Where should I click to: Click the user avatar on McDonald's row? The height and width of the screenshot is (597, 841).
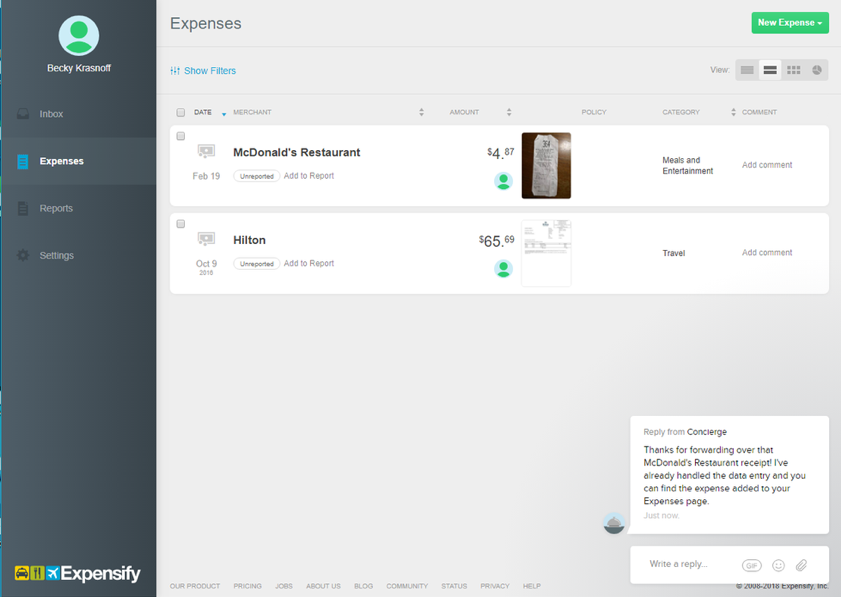coord(503,181)
